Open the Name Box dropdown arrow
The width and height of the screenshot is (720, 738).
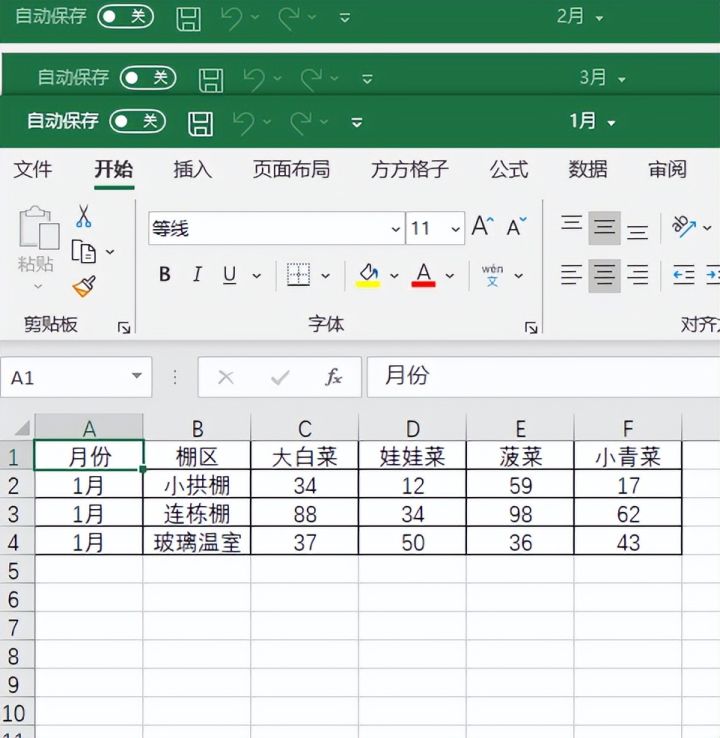click(137, 376)
